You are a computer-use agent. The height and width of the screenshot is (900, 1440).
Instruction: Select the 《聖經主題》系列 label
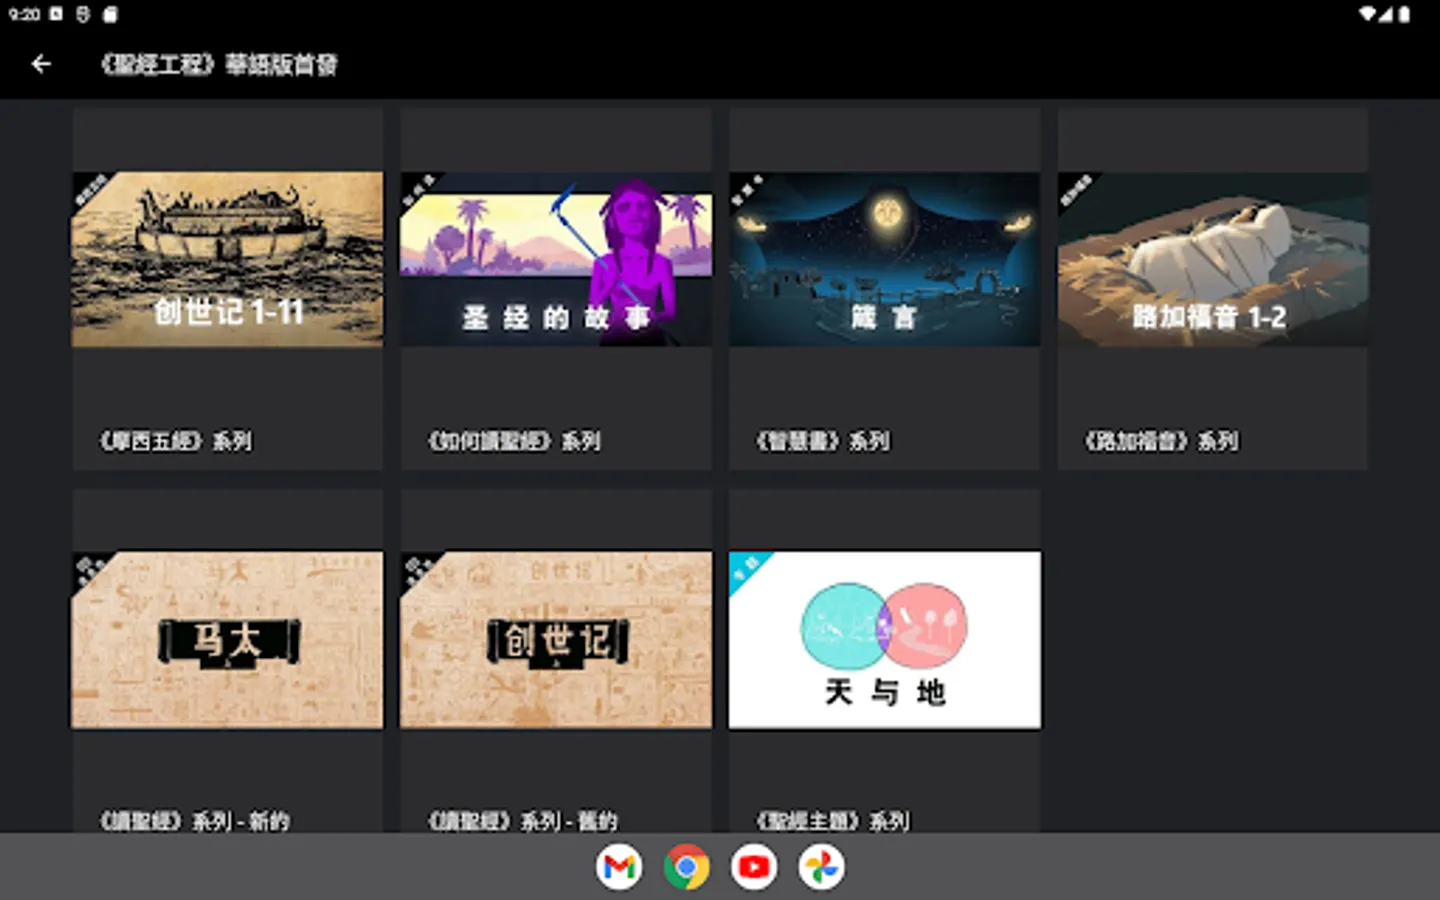[833, 821]
